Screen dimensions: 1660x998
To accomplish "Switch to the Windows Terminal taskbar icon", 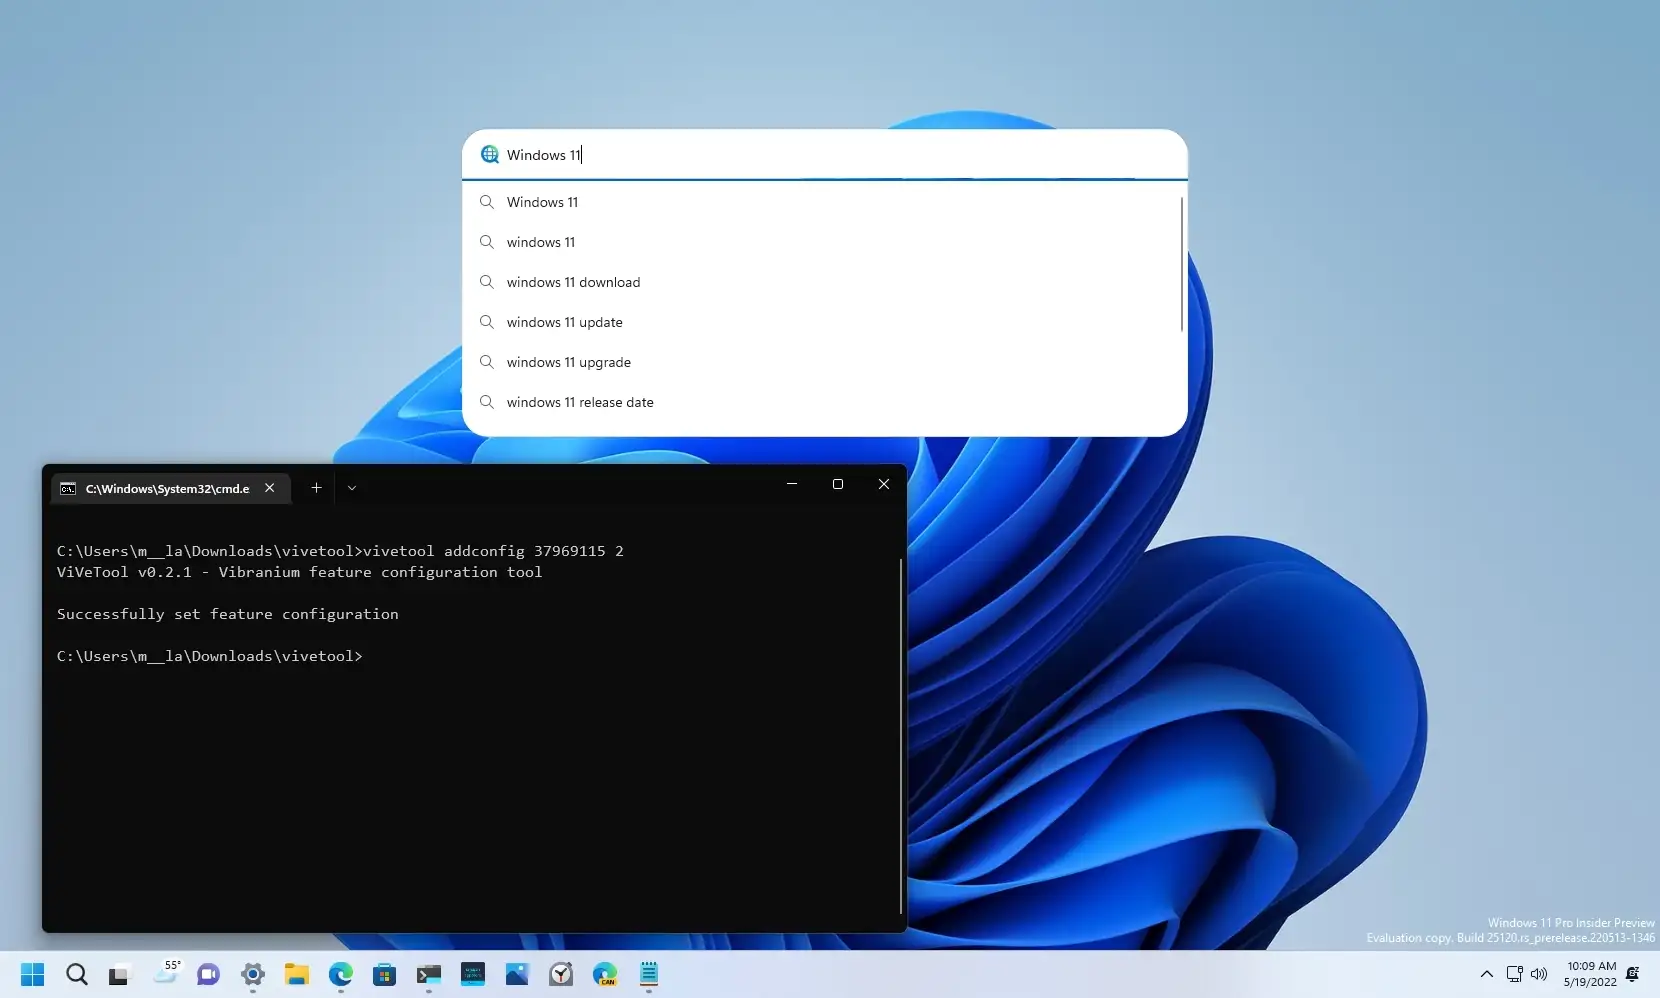I will point(429,974).
